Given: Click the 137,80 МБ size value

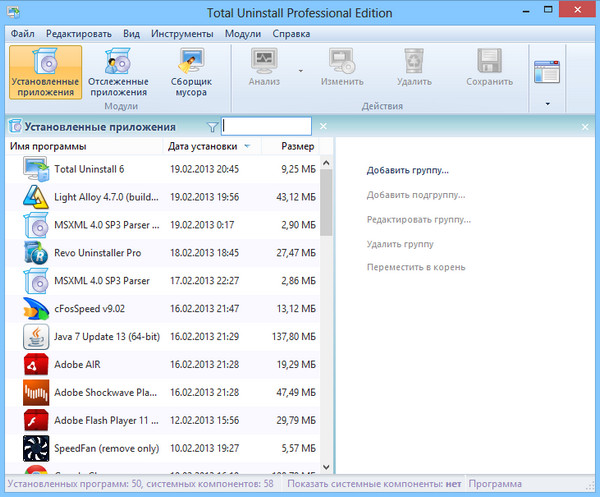Looking at the screenshot, I should point(294,337).
